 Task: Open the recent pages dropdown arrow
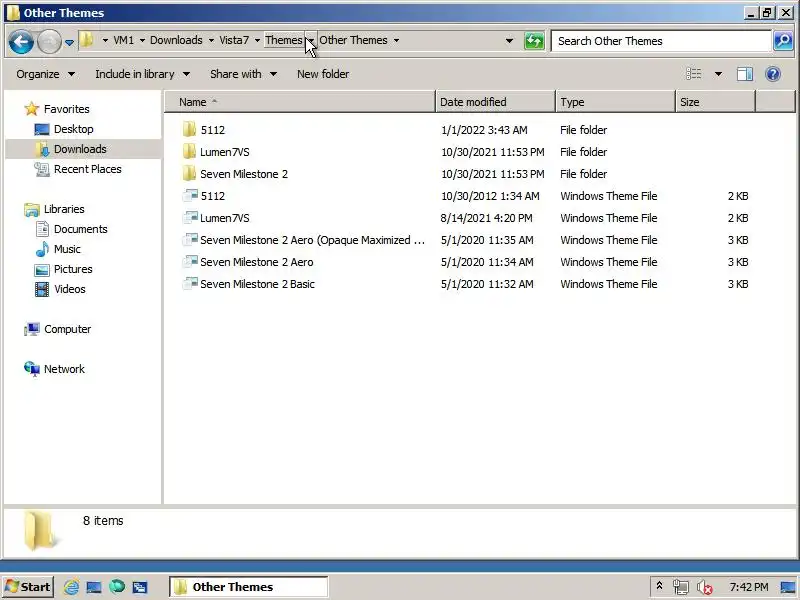coord(69,42)
